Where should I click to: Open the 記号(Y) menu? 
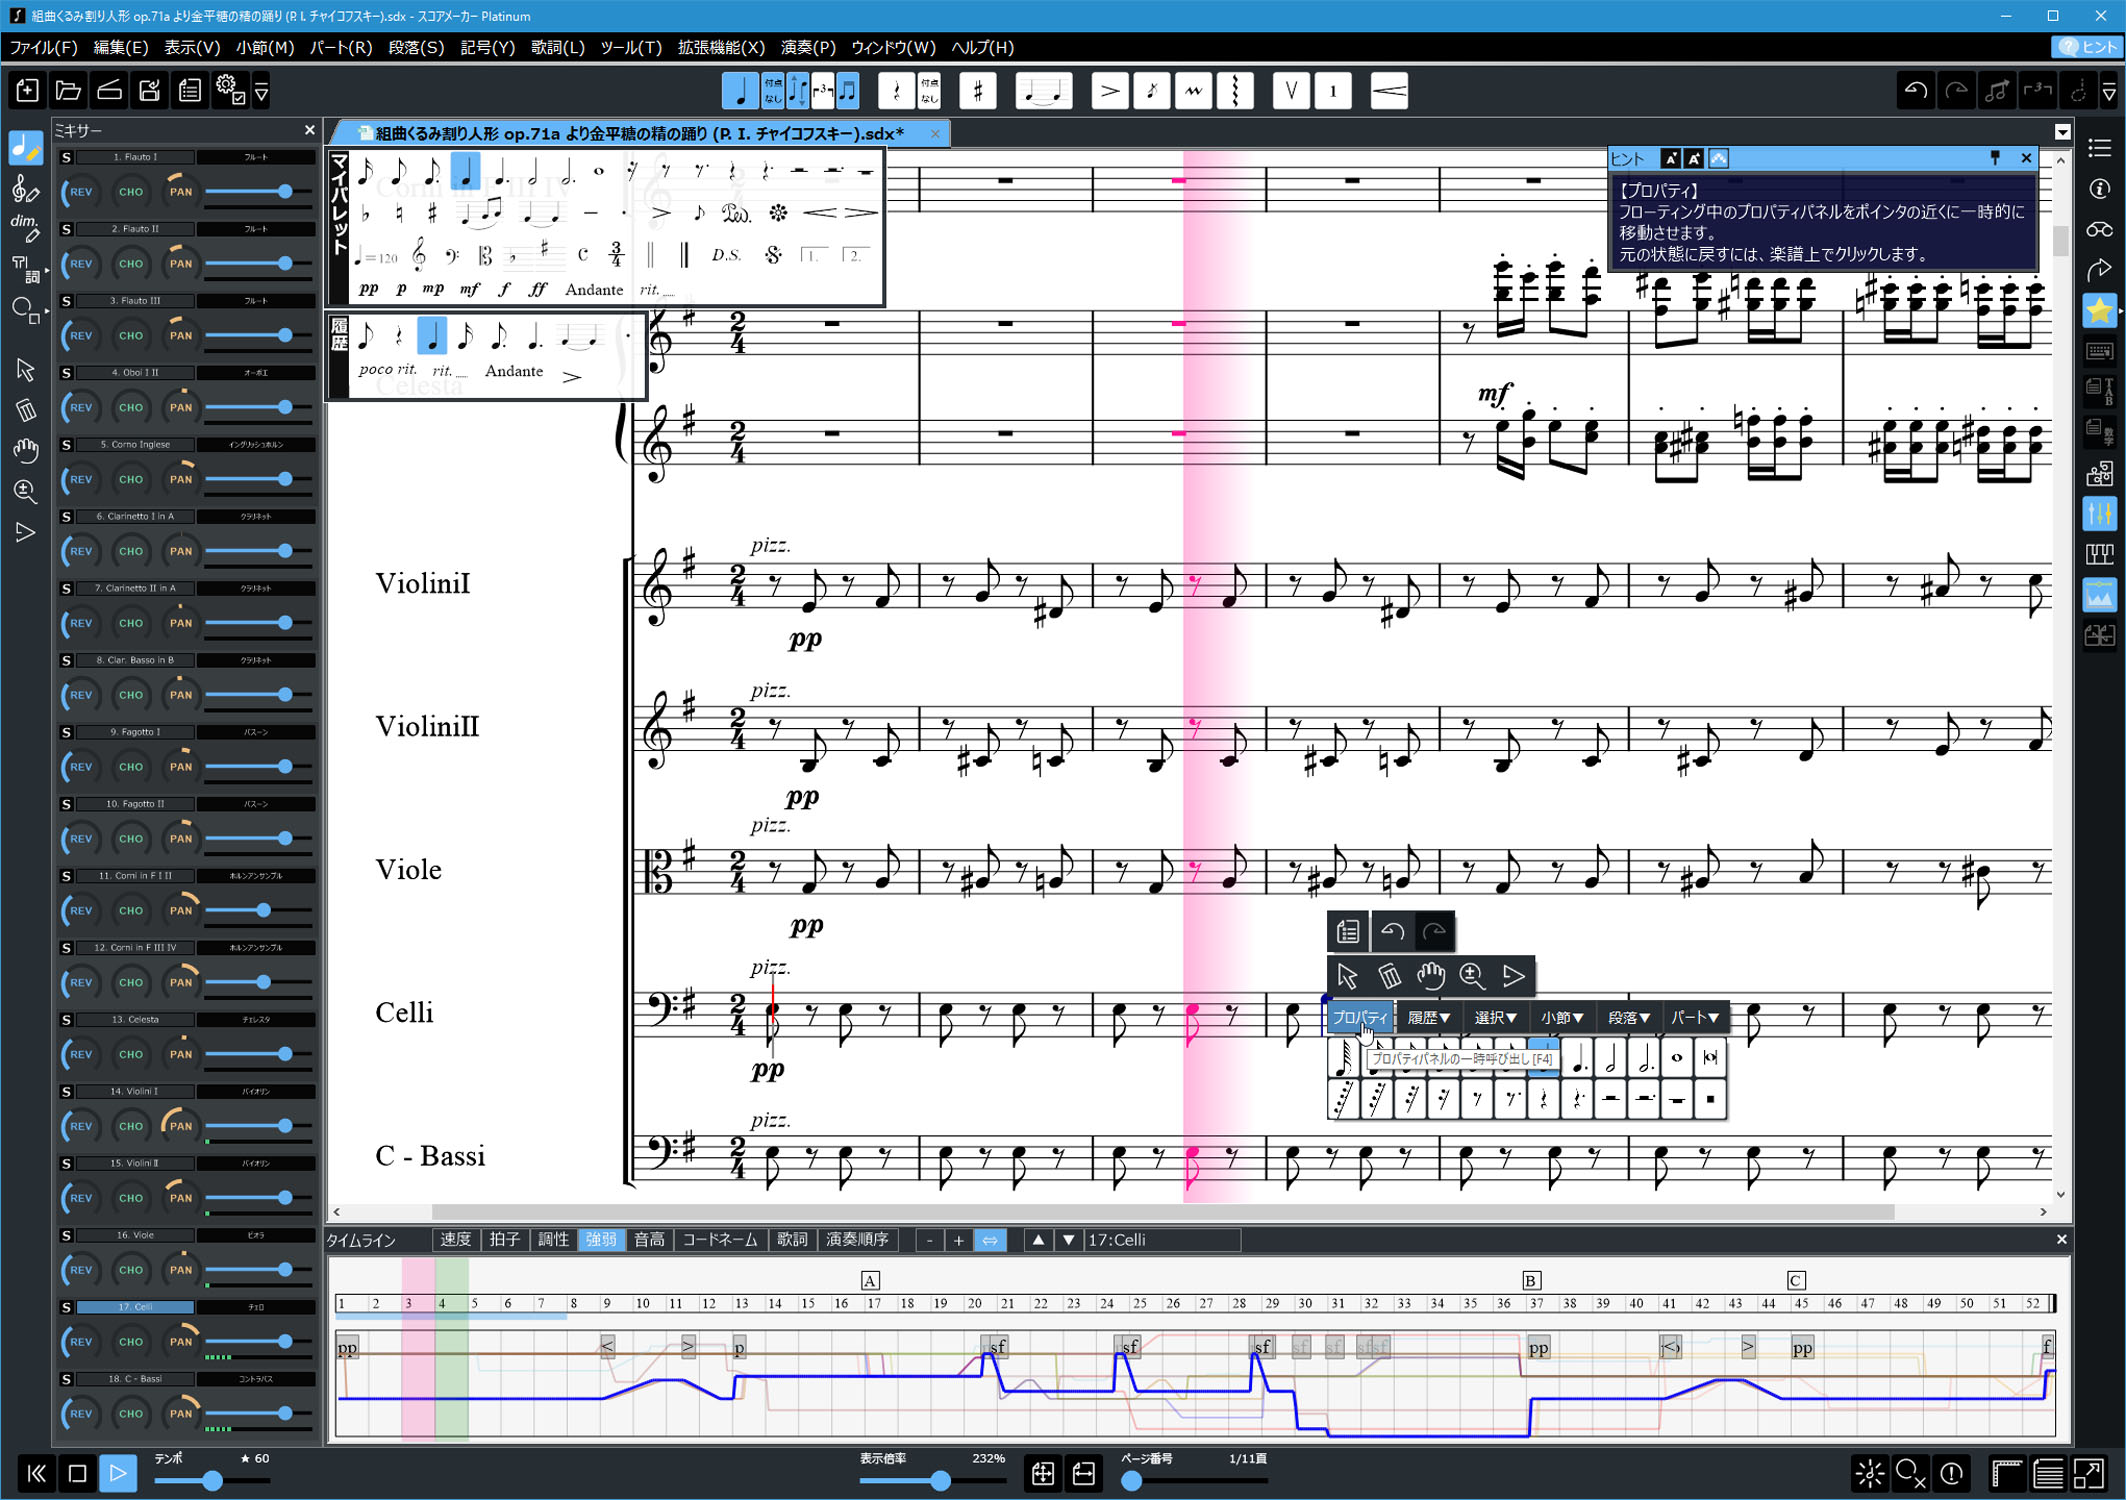point(487,47)
